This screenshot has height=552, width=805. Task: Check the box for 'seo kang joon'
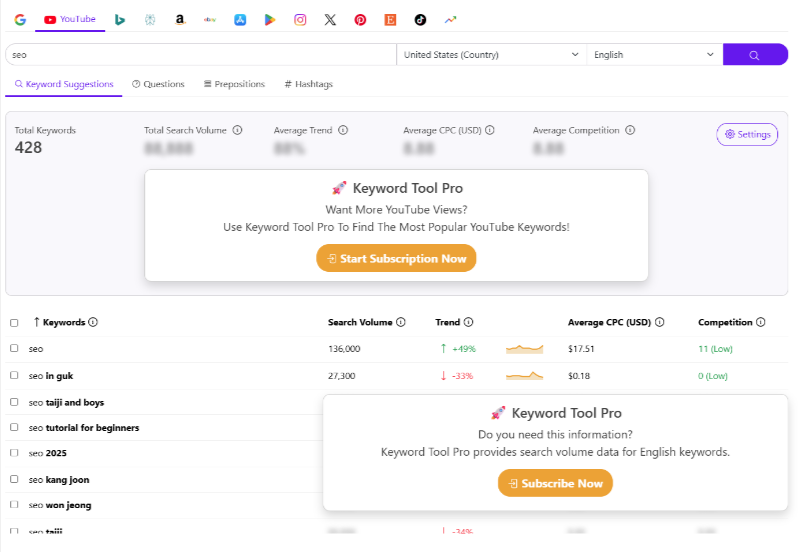(x=14, y=479)
